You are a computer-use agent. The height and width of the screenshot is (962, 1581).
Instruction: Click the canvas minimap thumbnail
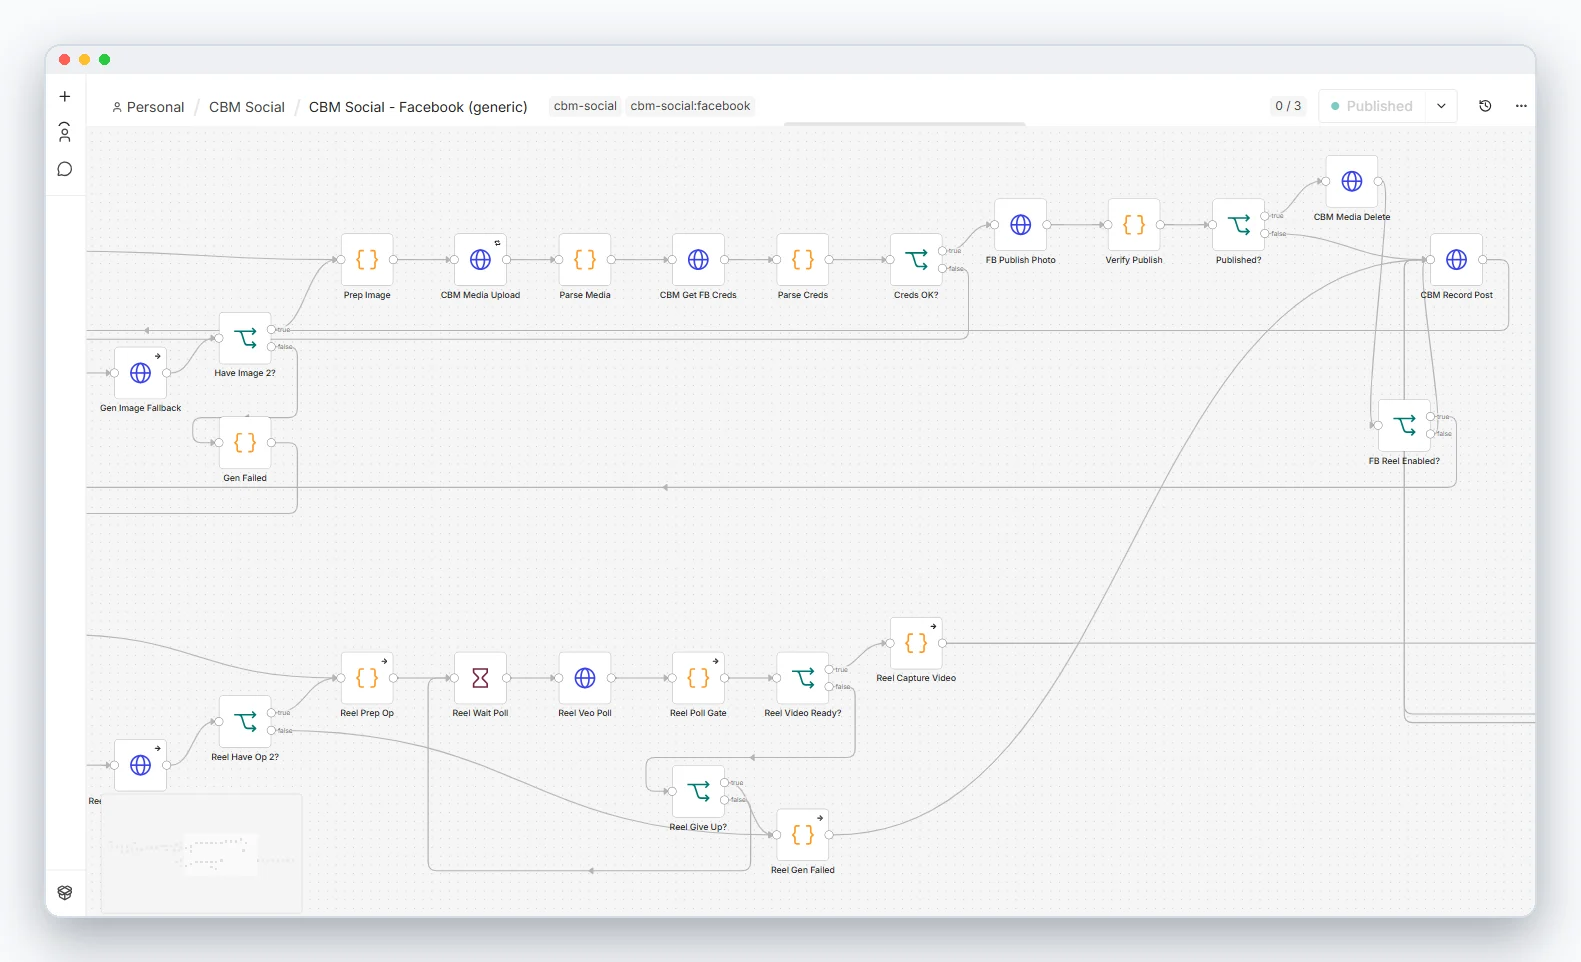(x=201, y=854)
